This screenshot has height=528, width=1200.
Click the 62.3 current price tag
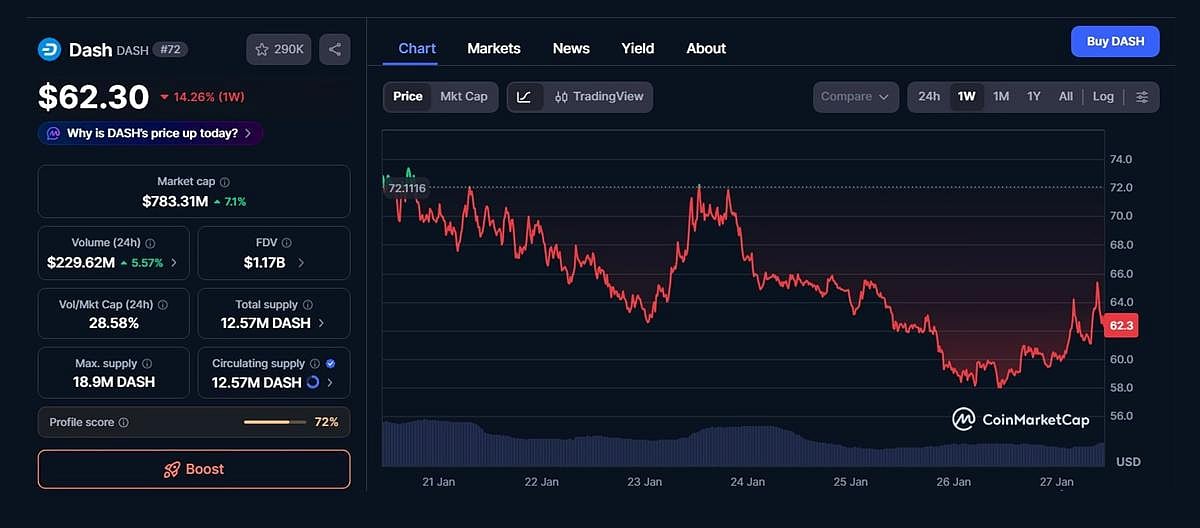(x=1121, y=325)
